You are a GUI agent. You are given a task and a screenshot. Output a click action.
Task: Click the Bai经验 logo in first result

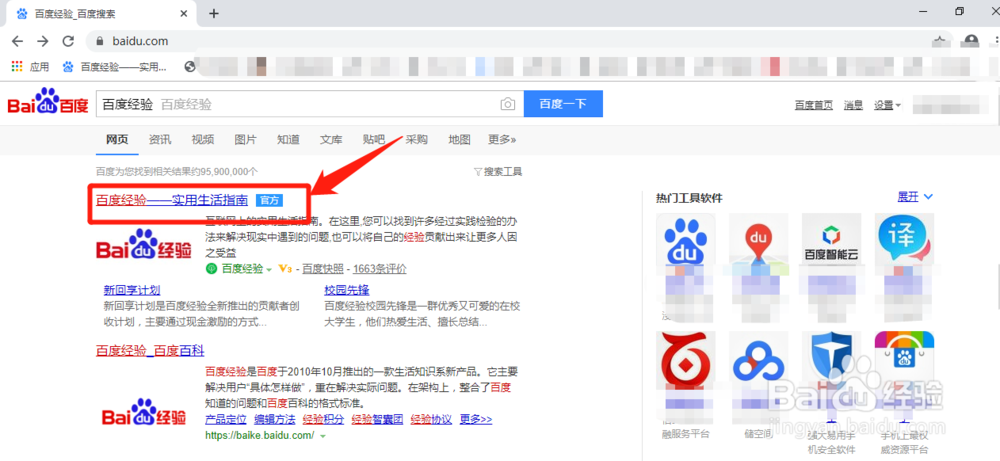[x=143, y=245]
